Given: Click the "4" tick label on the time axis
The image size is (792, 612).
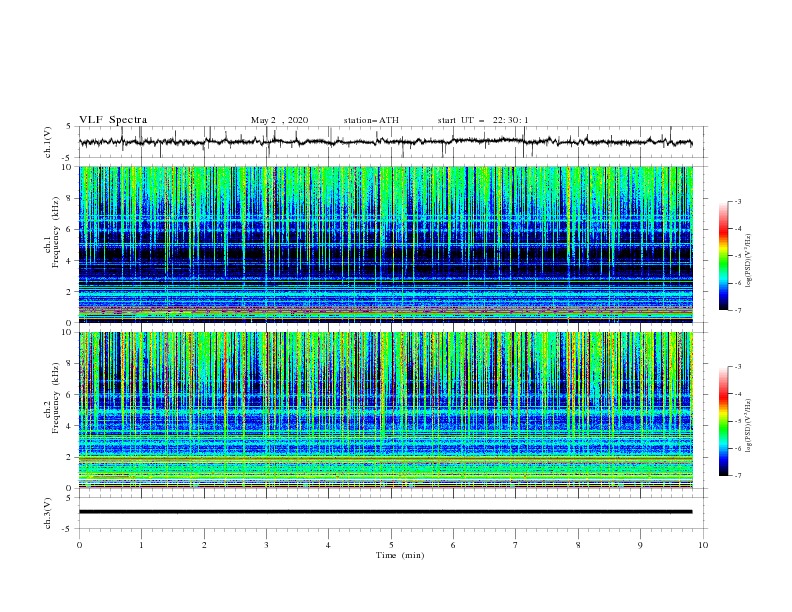Looking at the screenshot, I should 329,545.
